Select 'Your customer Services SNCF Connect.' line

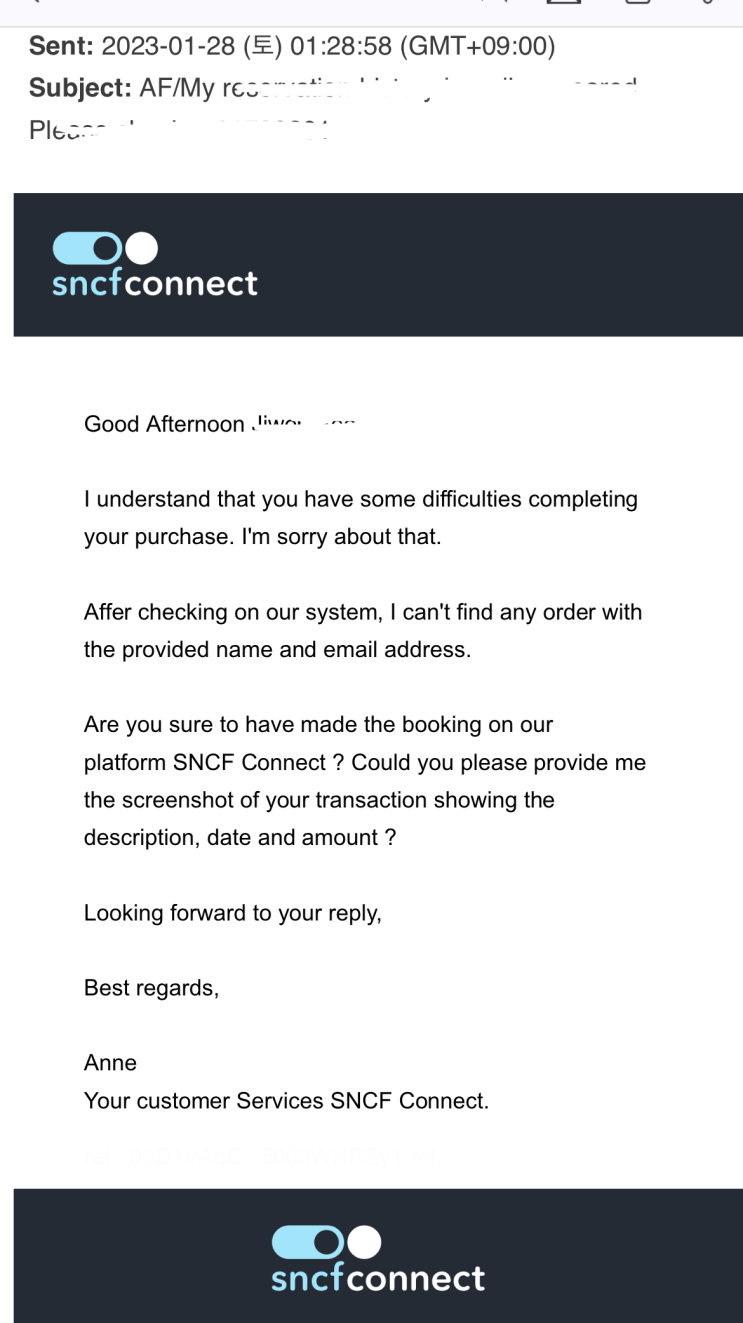pyautogui.click(x=286, y=1101)
